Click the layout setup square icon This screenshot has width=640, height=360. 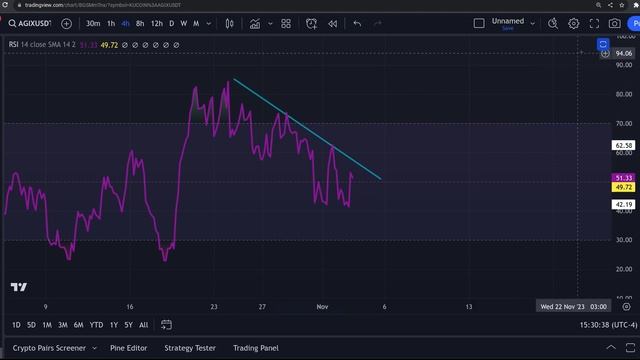tap(479, 23)
